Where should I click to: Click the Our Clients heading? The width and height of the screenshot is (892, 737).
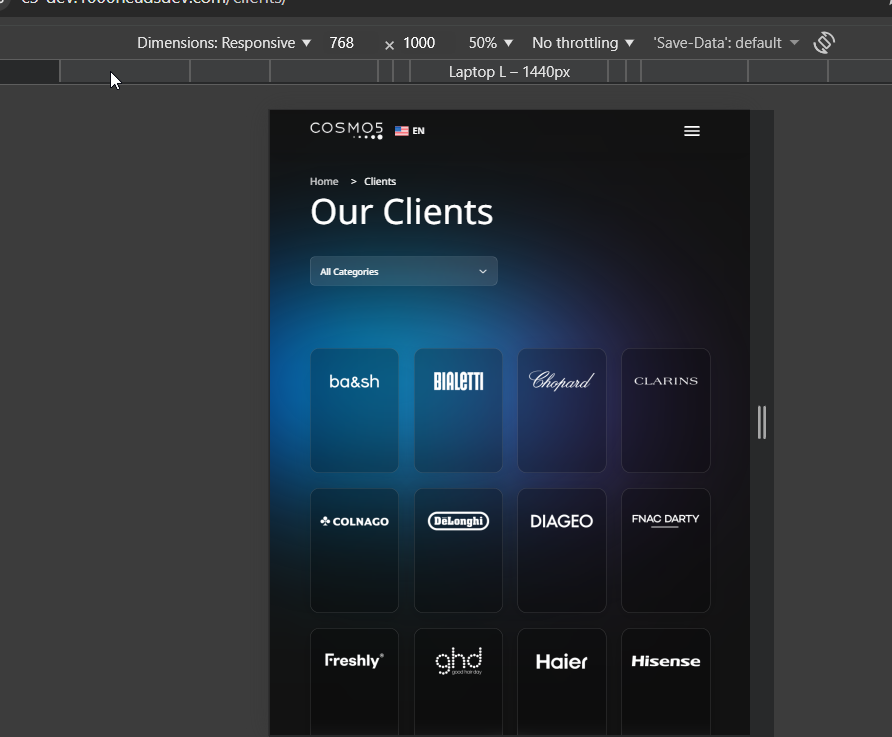click(x=402, y=212)
